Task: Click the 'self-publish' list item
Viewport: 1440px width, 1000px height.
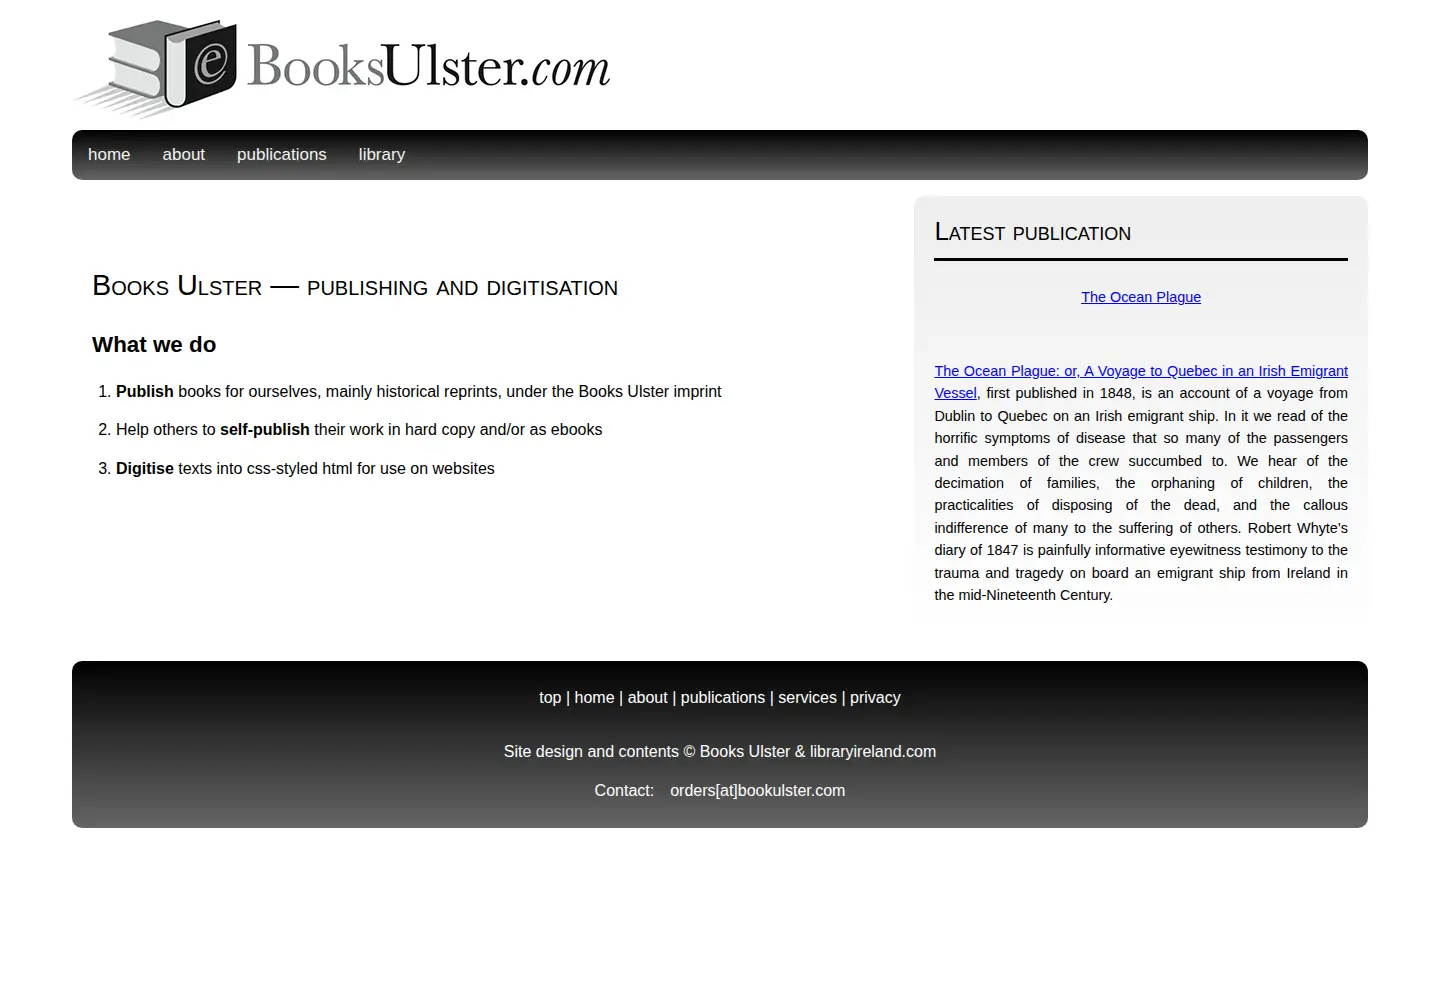Action: [x=359, y=430]
